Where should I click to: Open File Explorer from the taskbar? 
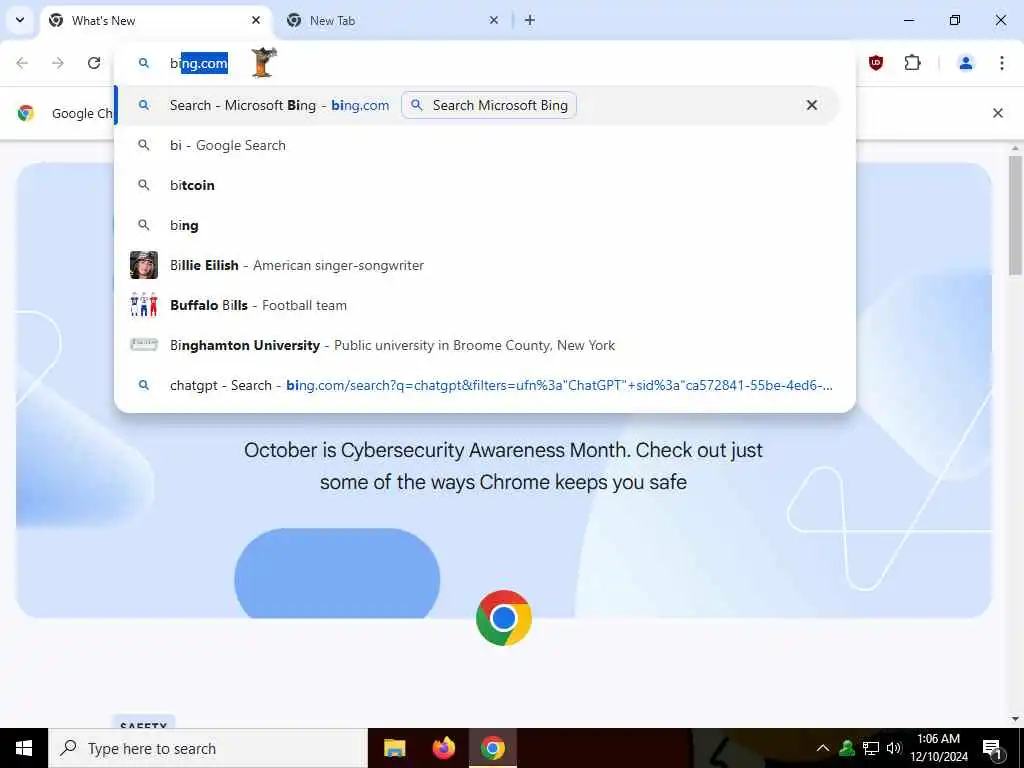coord(394,748)
